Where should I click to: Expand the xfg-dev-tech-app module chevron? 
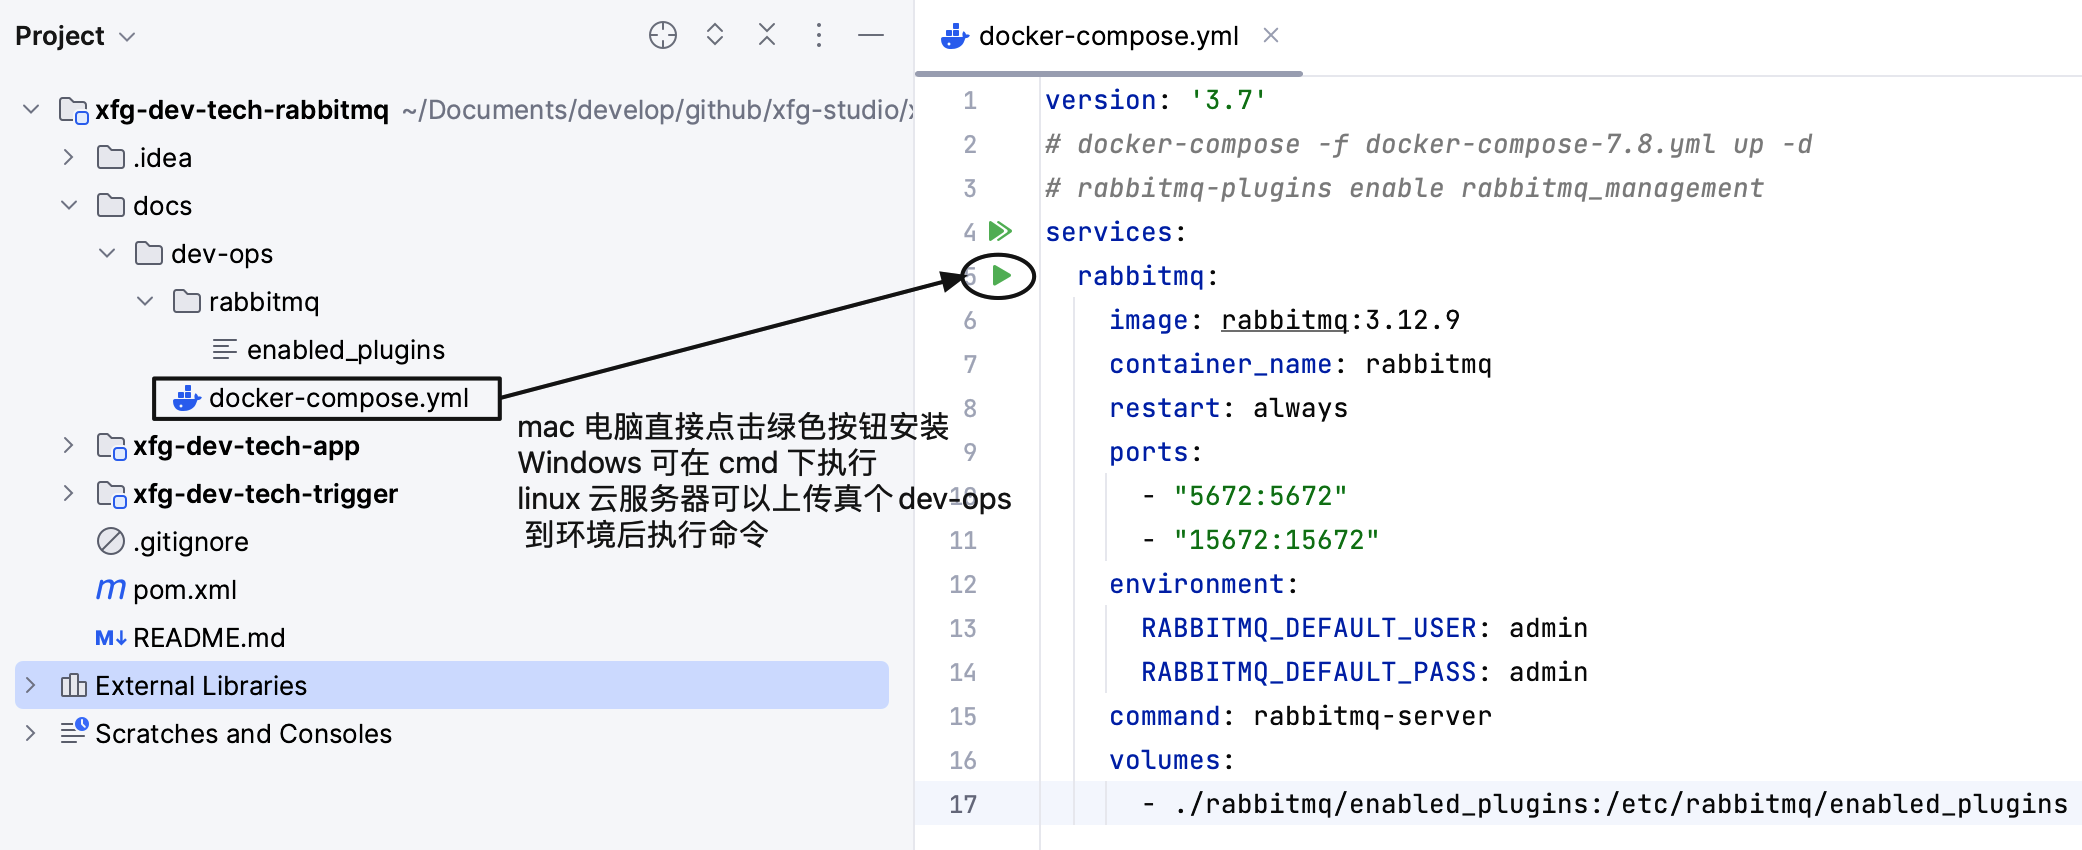coord(68,445)
